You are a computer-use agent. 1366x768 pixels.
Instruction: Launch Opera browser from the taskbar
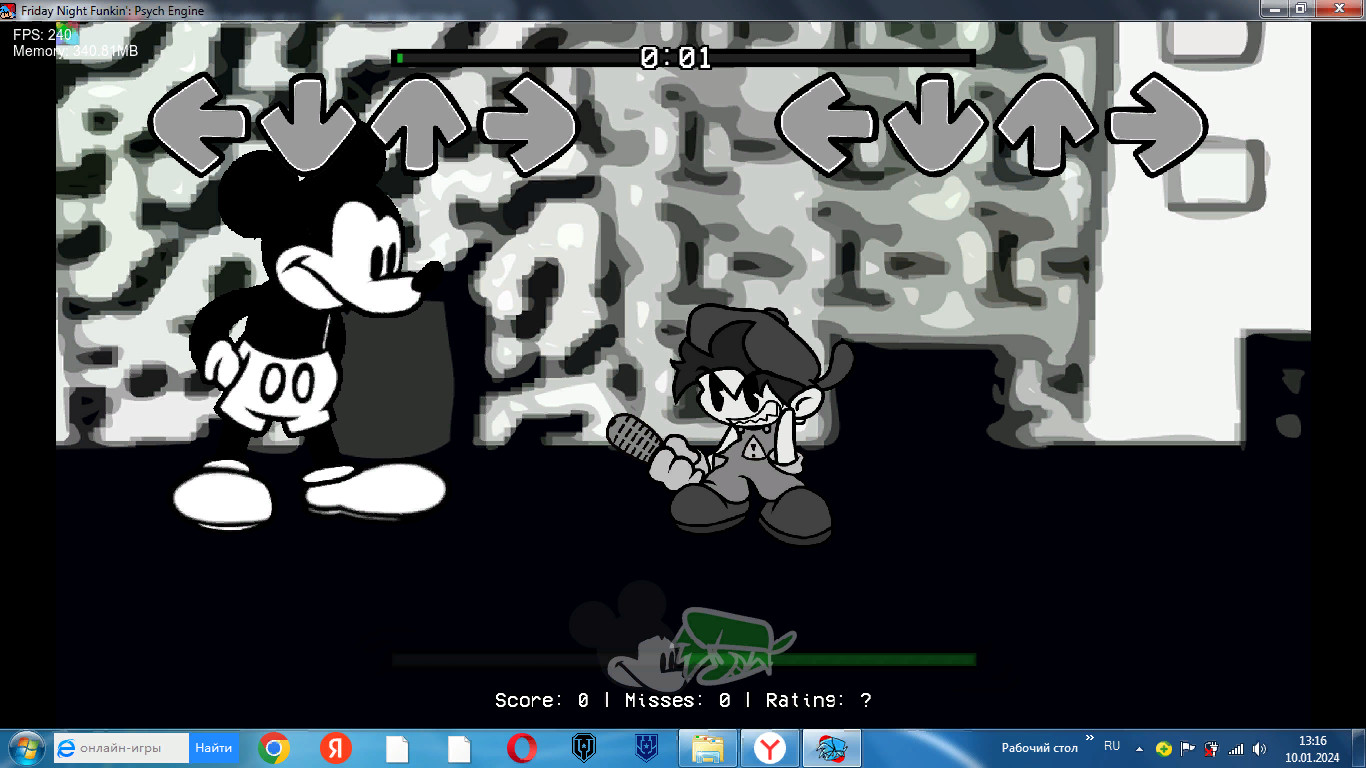(520, 747)
